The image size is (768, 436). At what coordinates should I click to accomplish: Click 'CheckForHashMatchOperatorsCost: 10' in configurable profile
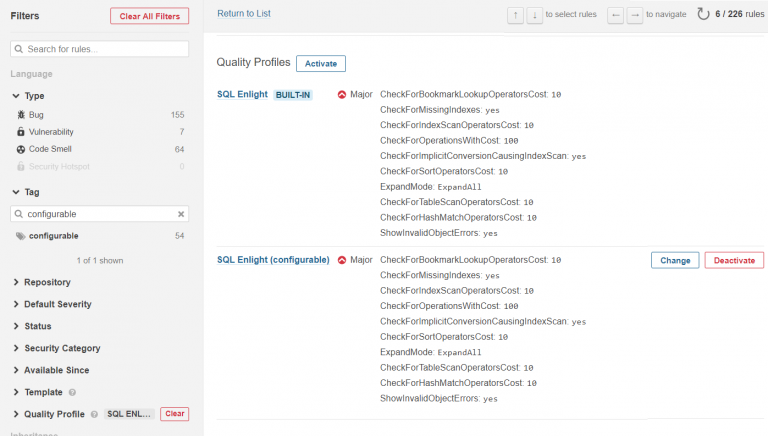pyautogui.click(x=458, y=383)
